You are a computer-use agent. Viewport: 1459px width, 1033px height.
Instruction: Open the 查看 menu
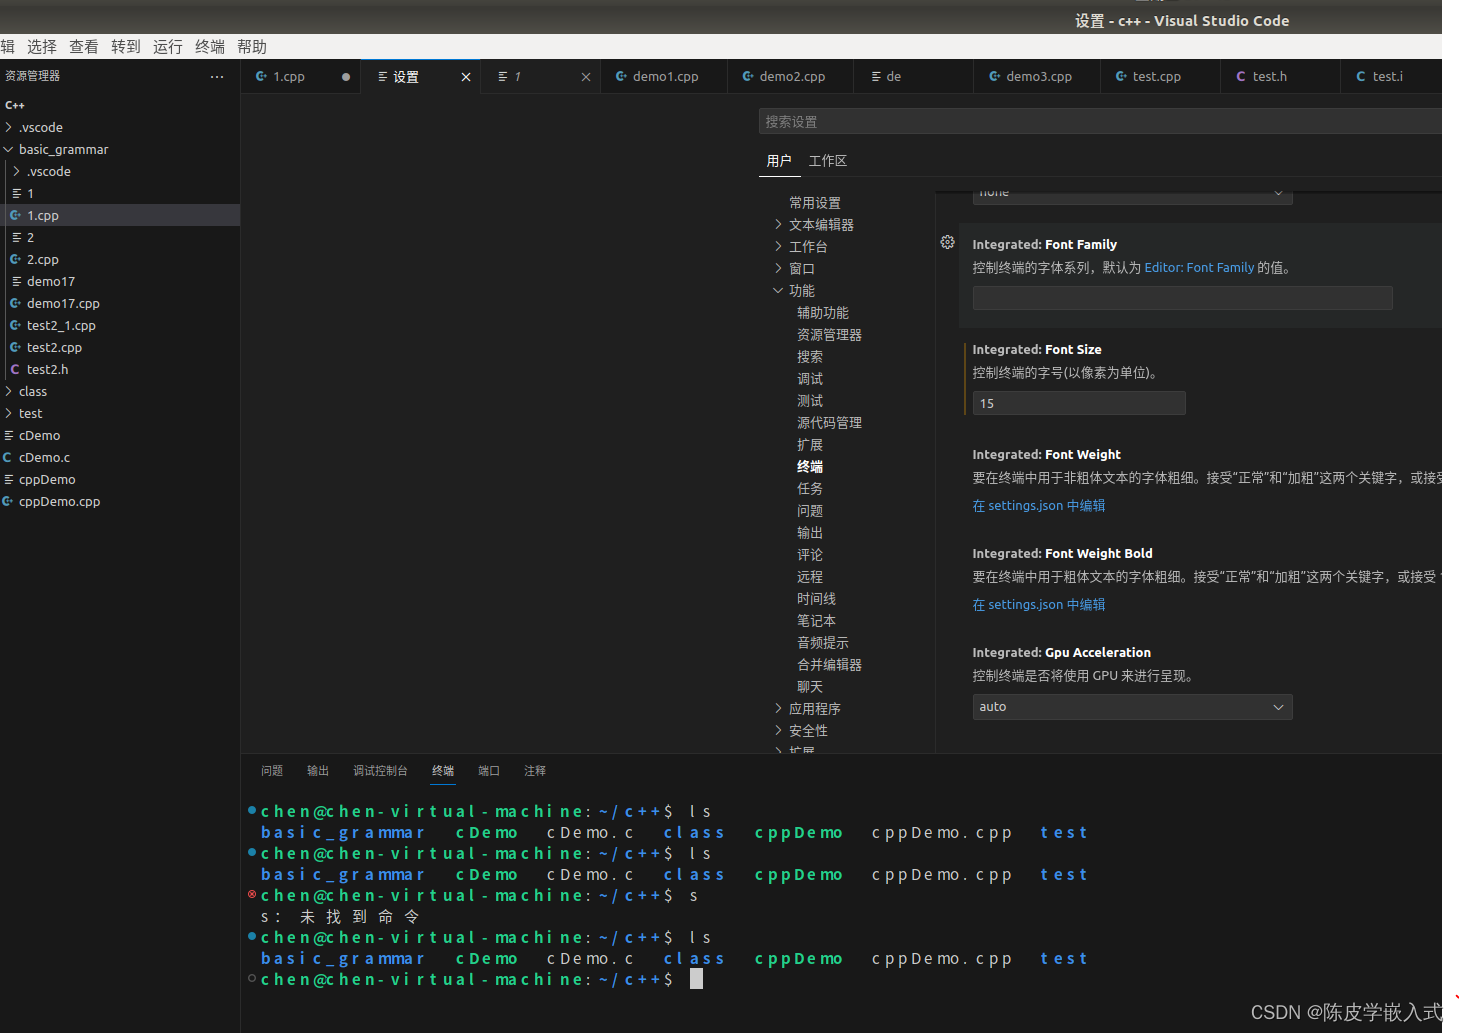tap(84, 47)
